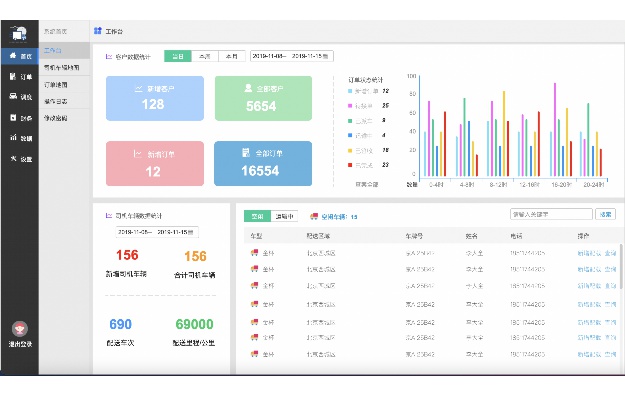Click the 姓名 column header

point(472,236)
